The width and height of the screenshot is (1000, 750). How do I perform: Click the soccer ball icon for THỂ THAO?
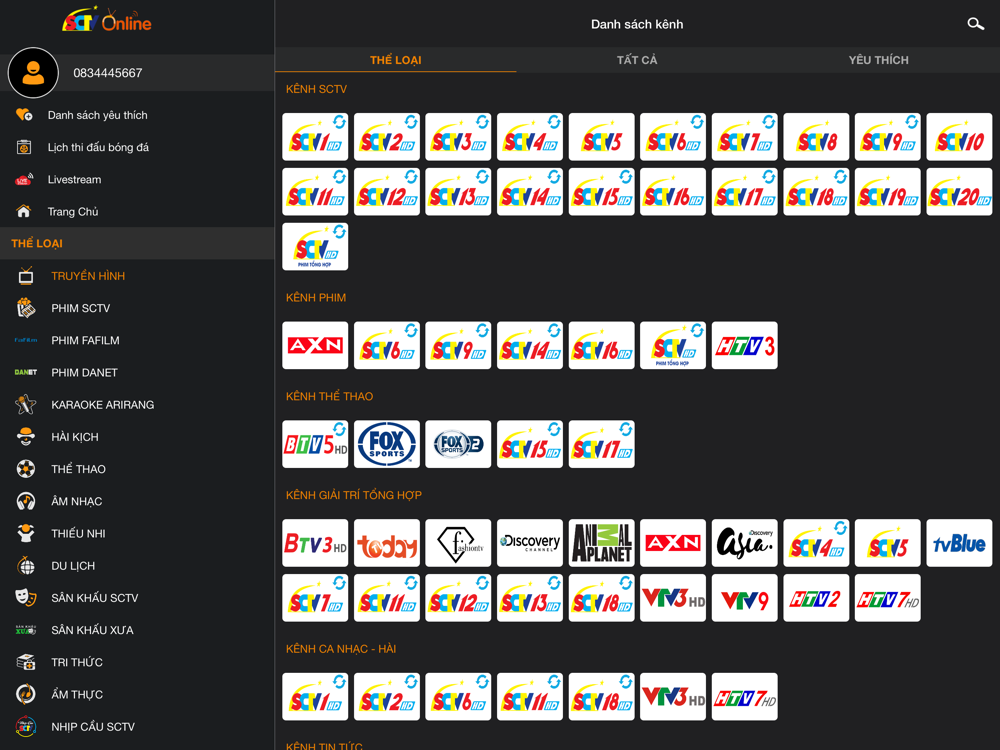point(26,469)
